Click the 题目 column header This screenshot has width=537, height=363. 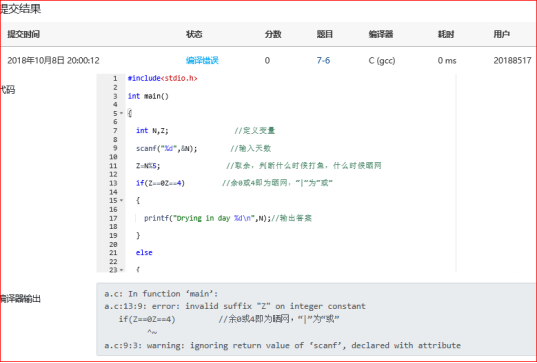(325, 34)
